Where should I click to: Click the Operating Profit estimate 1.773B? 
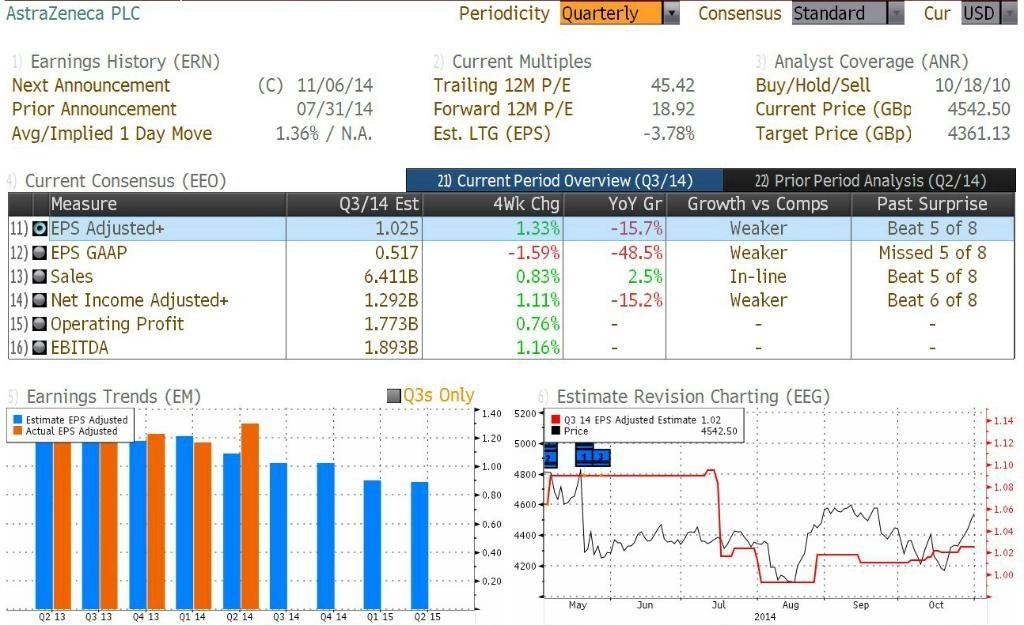pyautogui.click(x=391, y=324)
